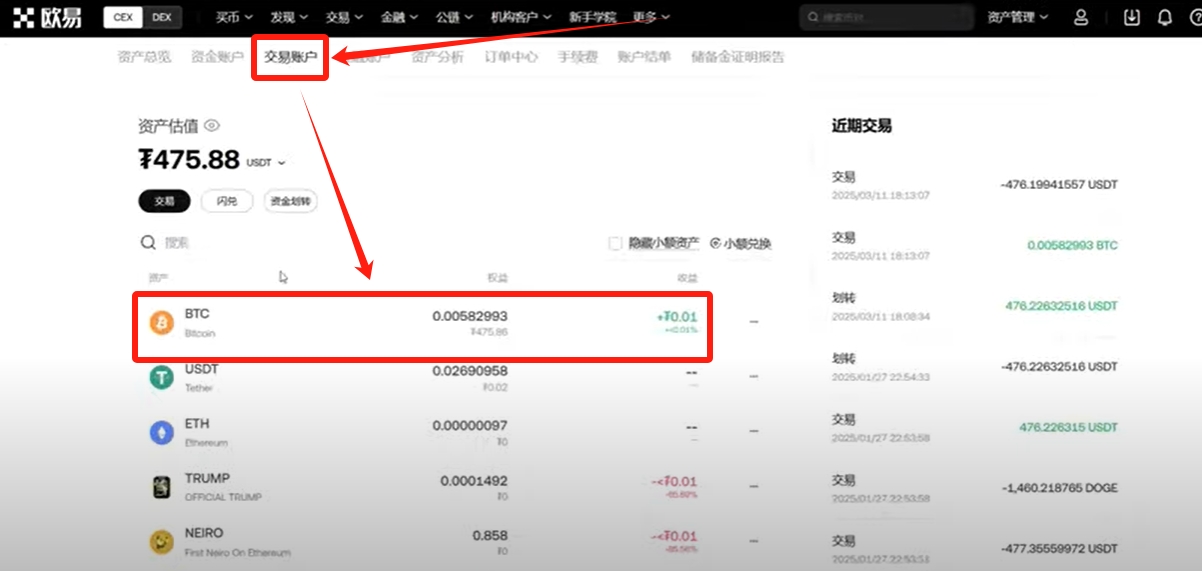The image size is (1202, 571).
Task: Click the 闪兑 button
Action: tap(226, 201)
